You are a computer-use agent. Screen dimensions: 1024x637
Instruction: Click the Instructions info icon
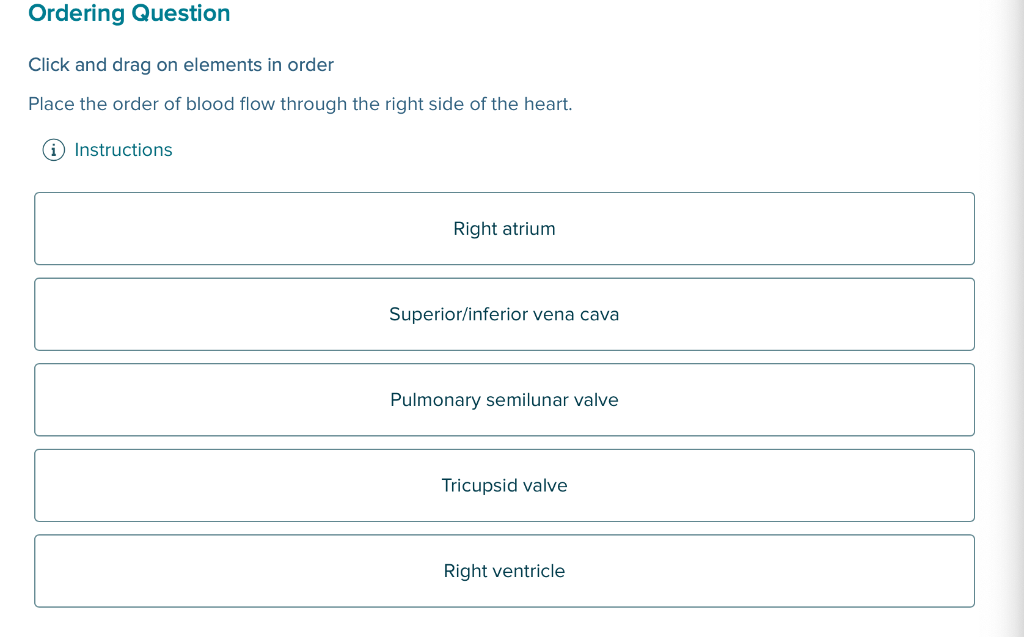click(54, 150)
